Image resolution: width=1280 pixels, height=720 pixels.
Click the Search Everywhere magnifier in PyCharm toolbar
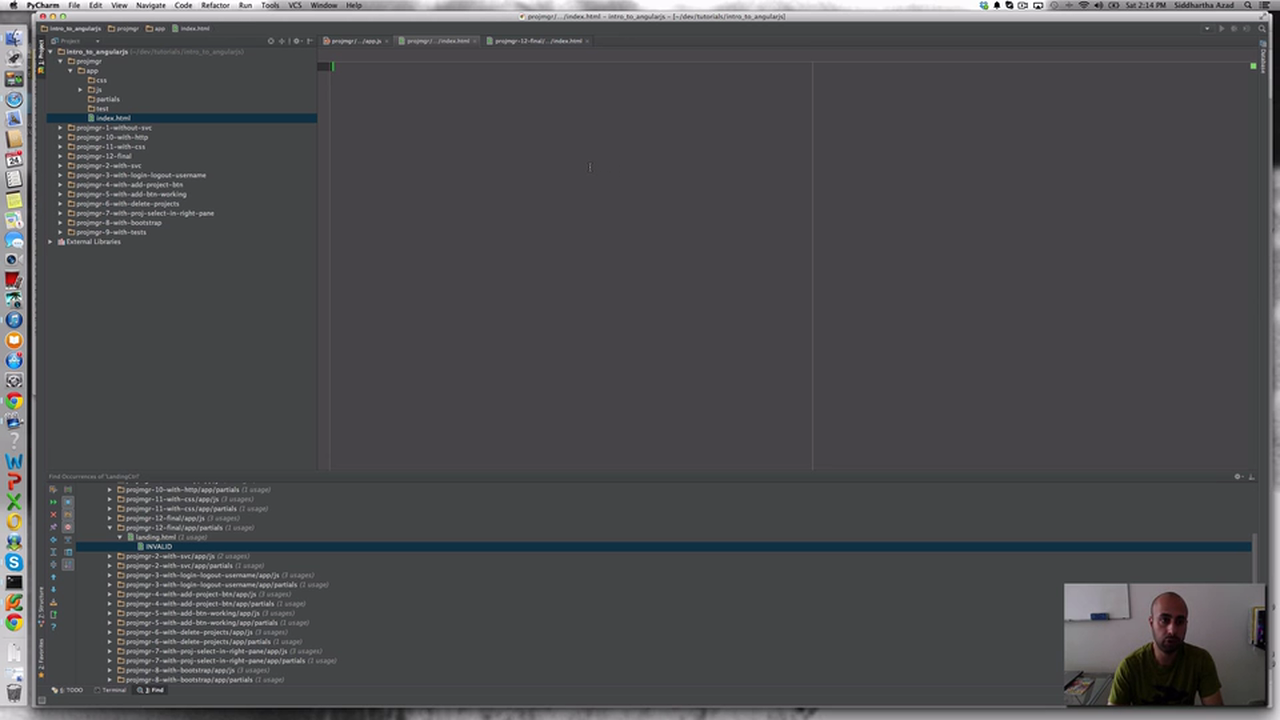pos(1262,28)
